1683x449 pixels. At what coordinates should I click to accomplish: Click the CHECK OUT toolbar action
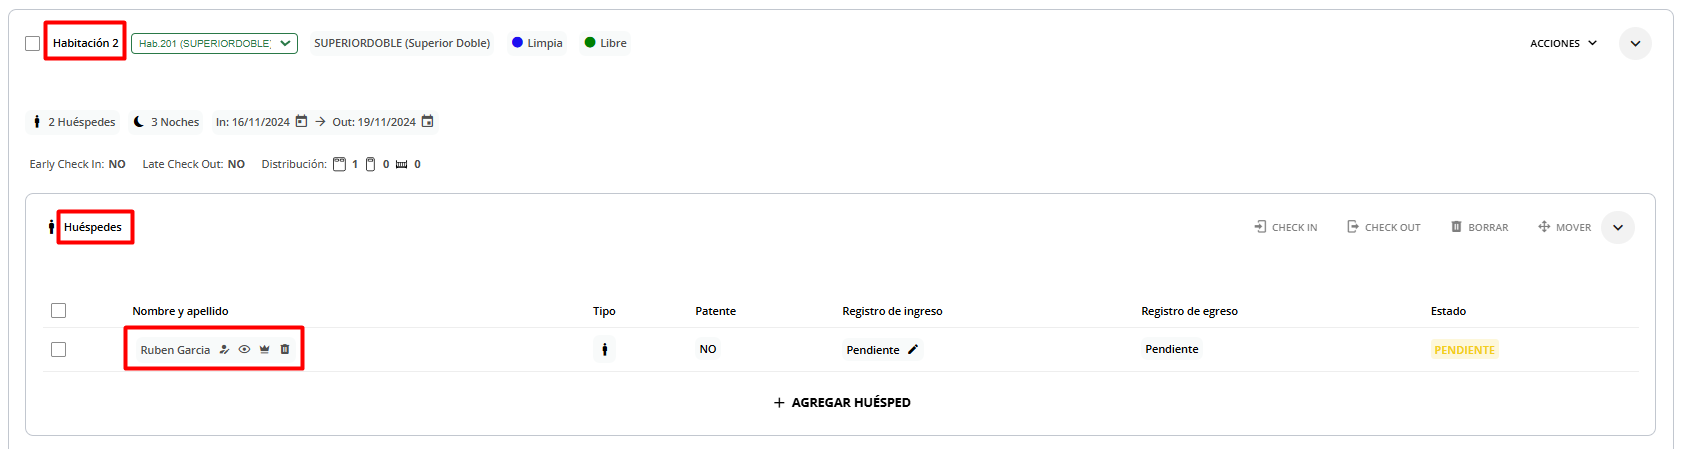1383,227
